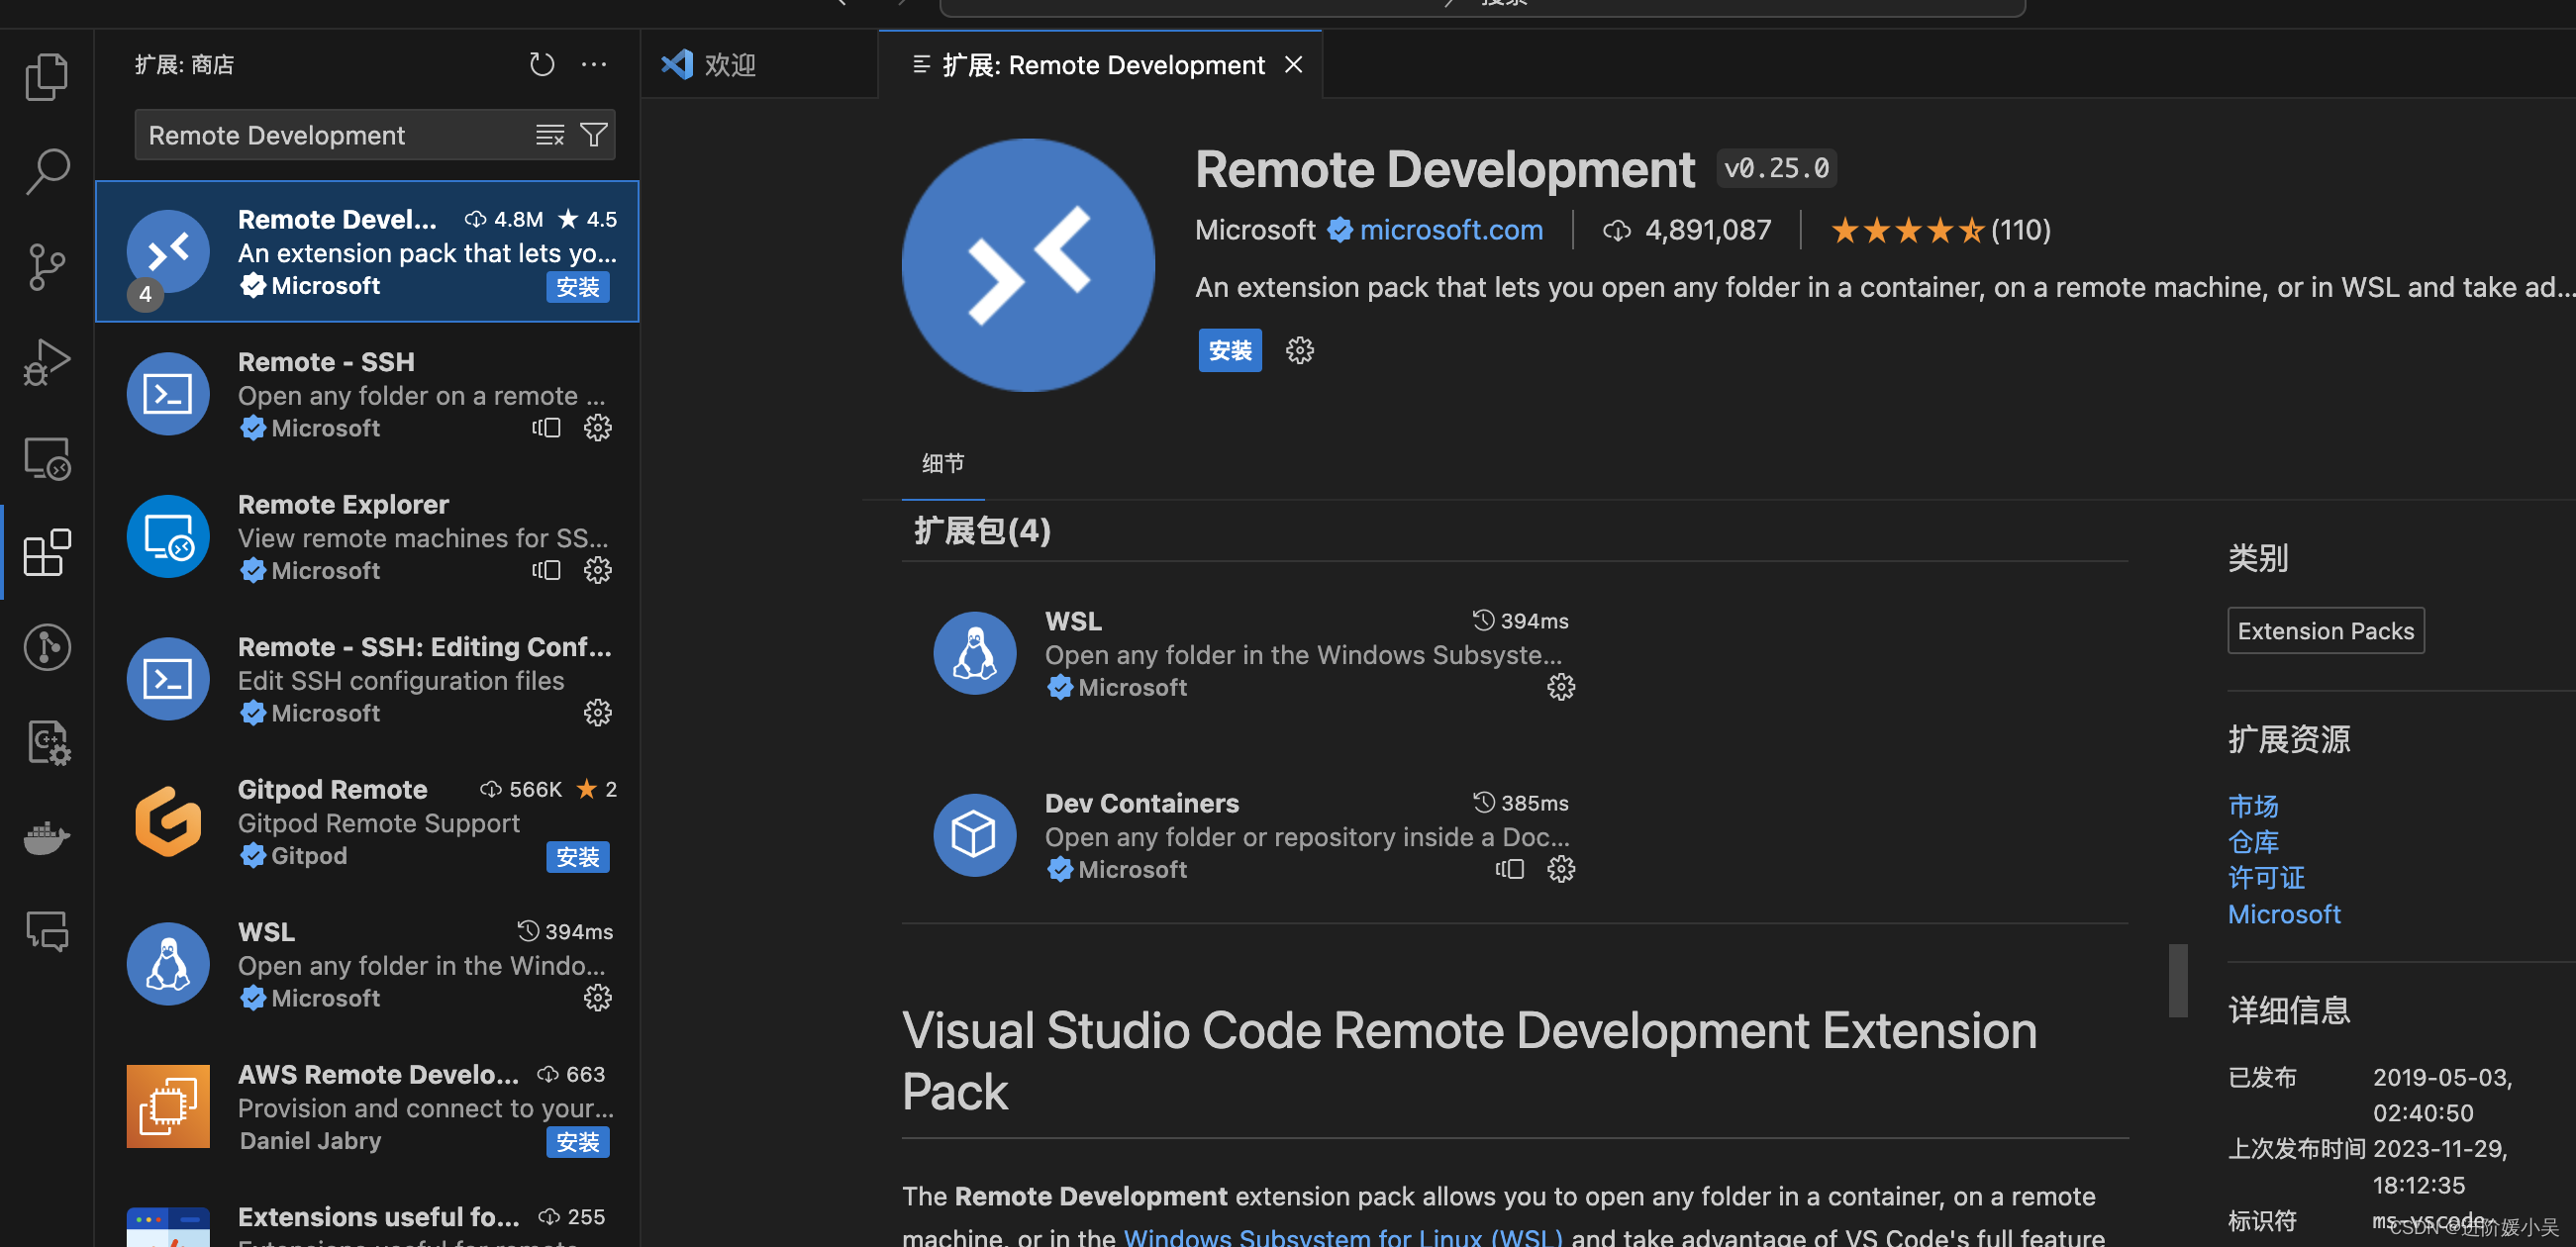Click remote indicator icon on Remote Explorer row

(x=546, y=570)
